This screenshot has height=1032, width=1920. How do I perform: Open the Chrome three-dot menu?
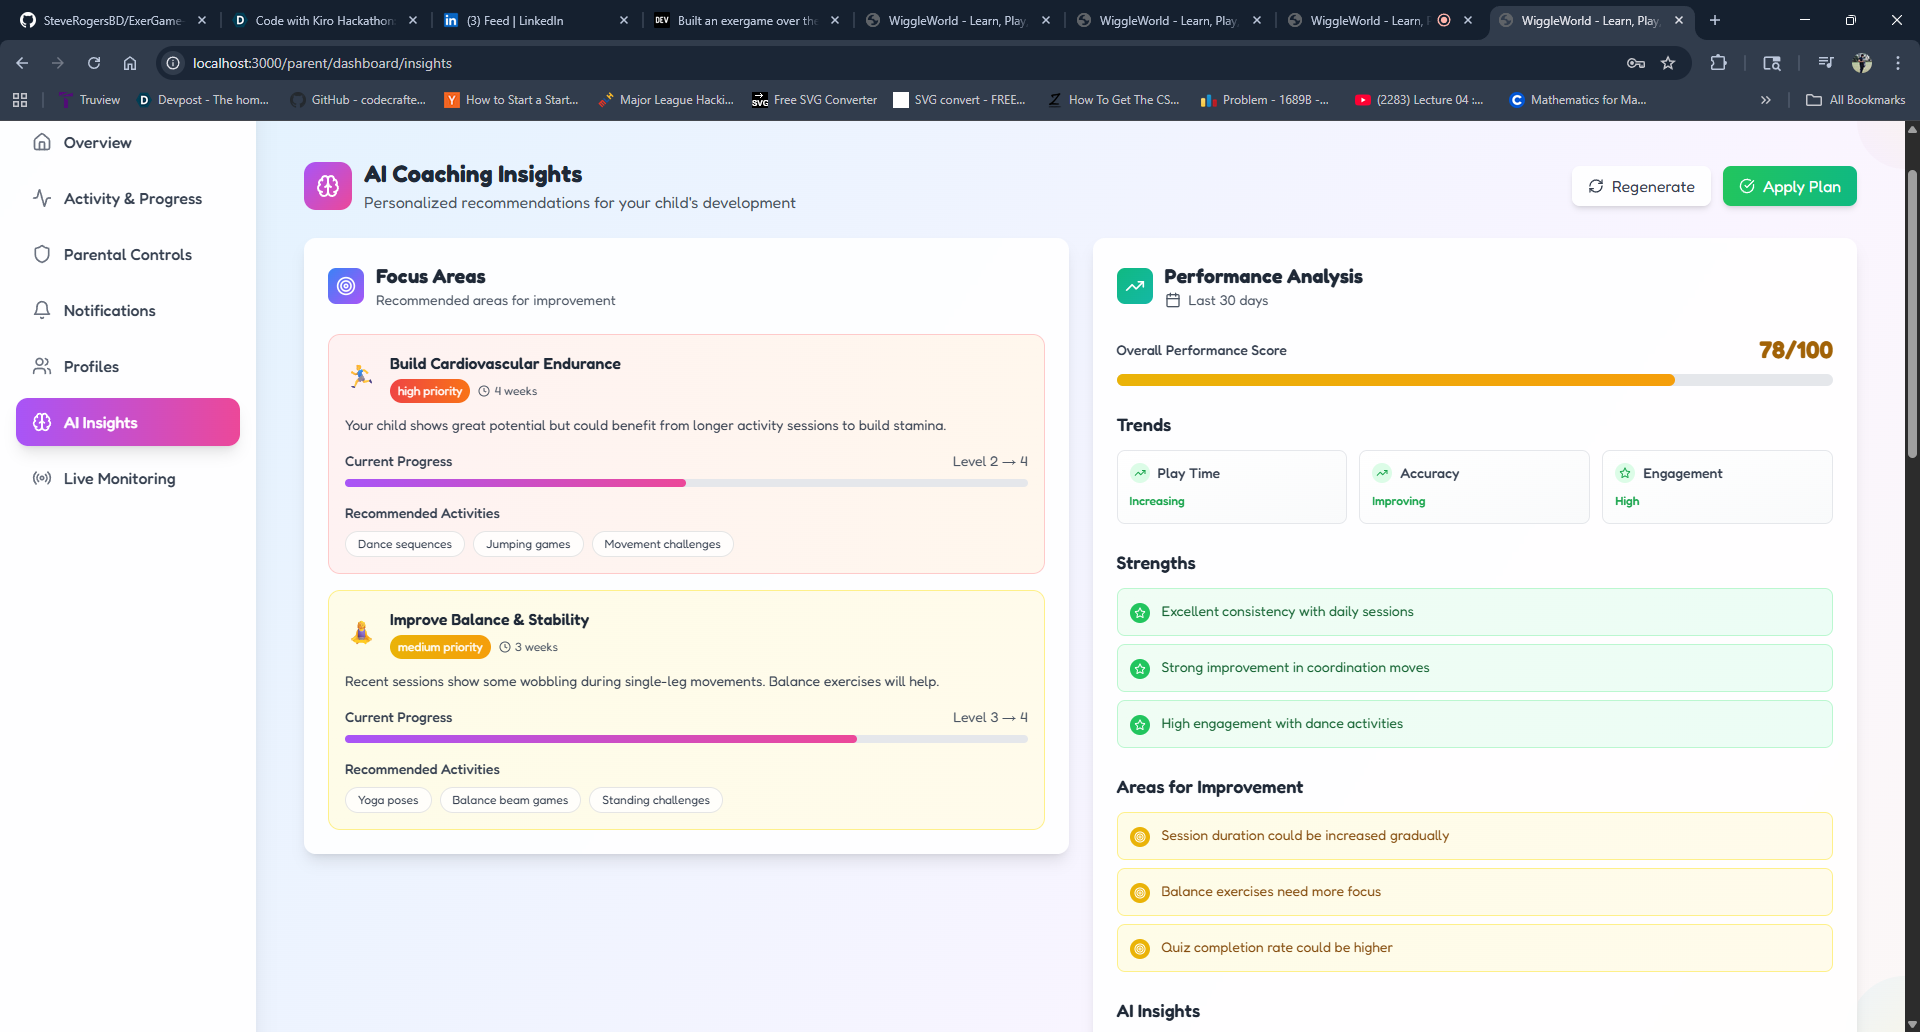coord(1898,63)
